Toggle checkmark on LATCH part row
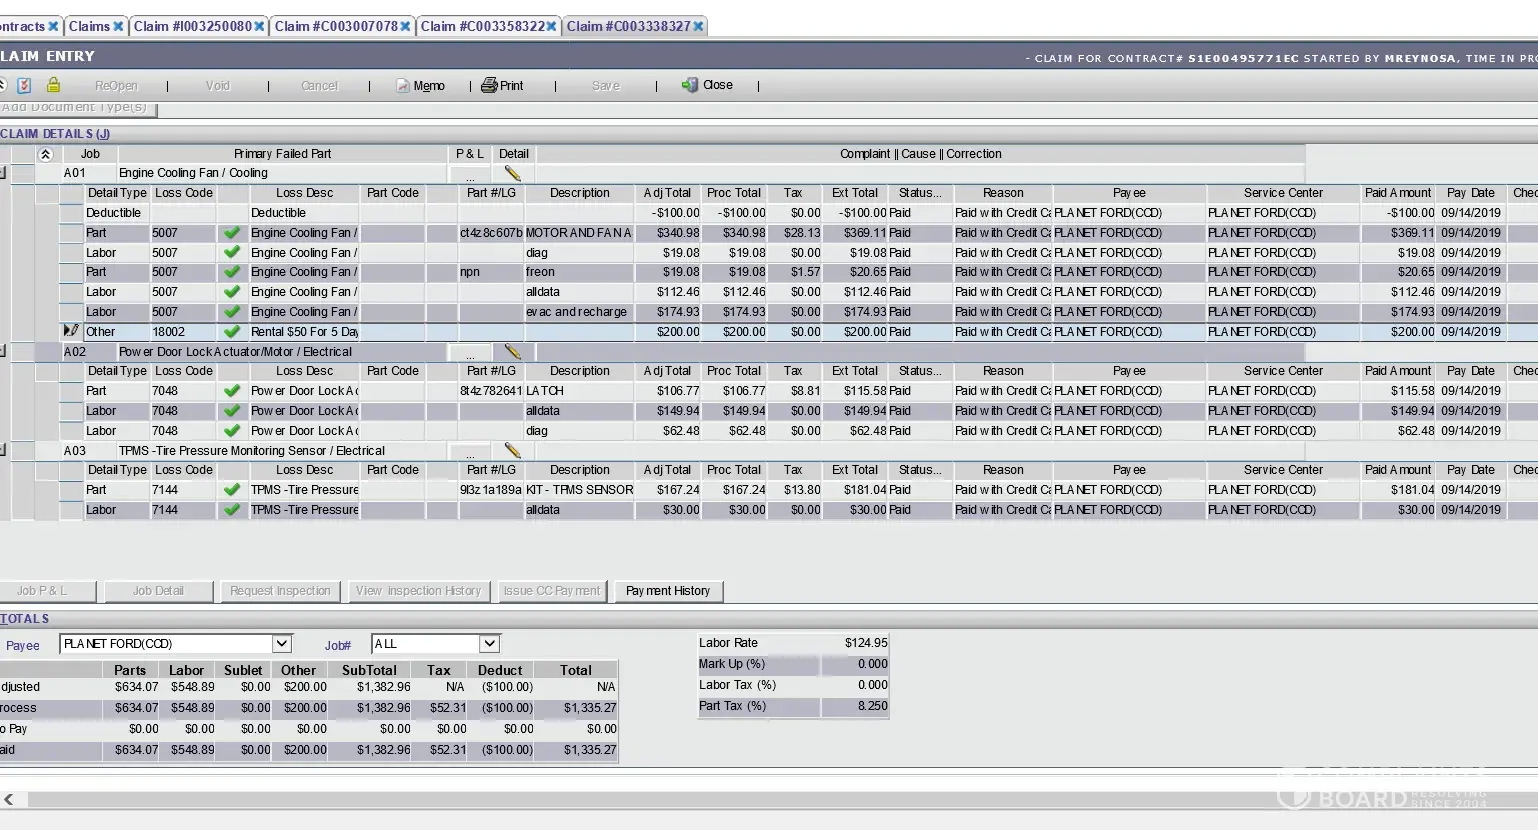The image size is (1538, 830). tap(232, 391)
